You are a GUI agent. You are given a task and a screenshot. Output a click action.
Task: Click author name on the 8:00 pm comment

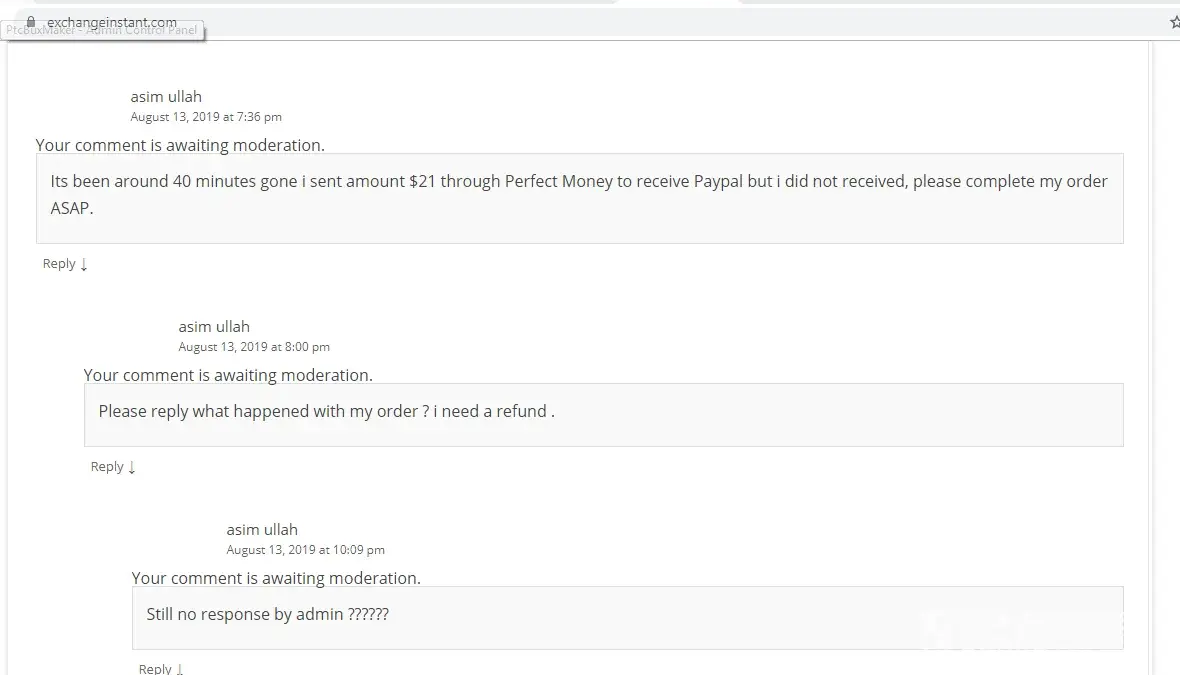pos(214,327)
